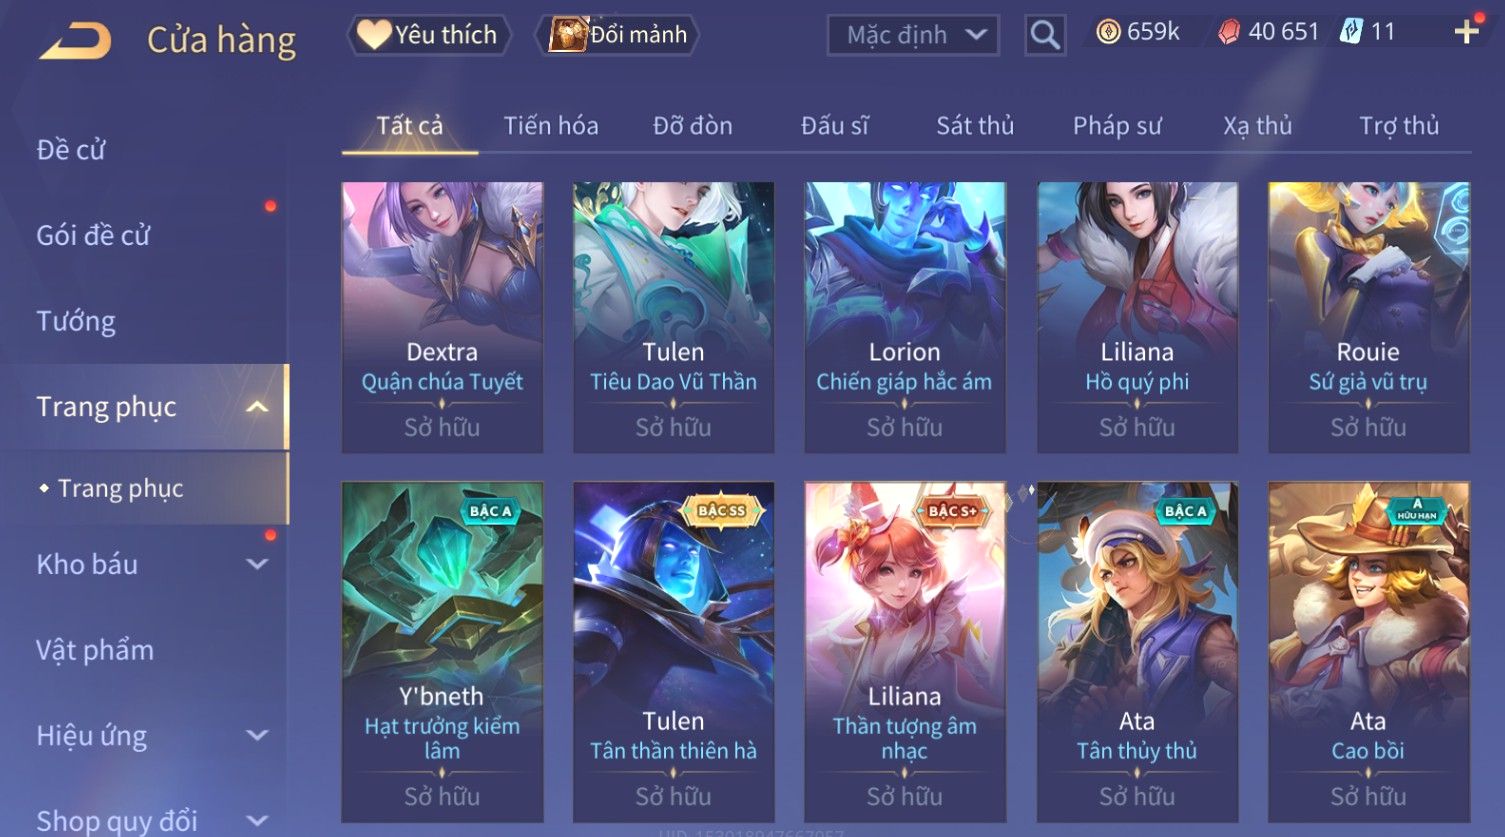The image size is (1505, 837).
Task: Switch to the Pháp sư tab
Action: (1117, 126)
